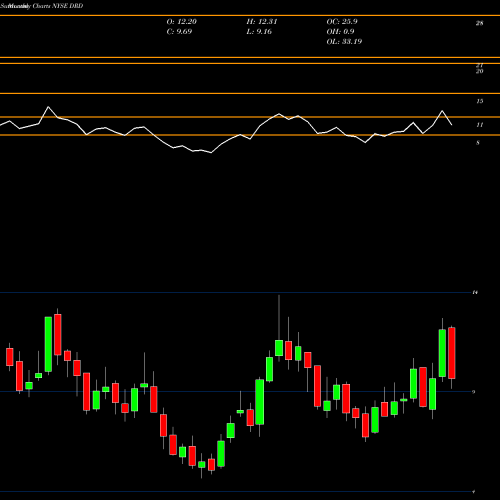500x500 pixels.
Task: Click the 'OL: 33.19' reading
Action: coord(344,42)
